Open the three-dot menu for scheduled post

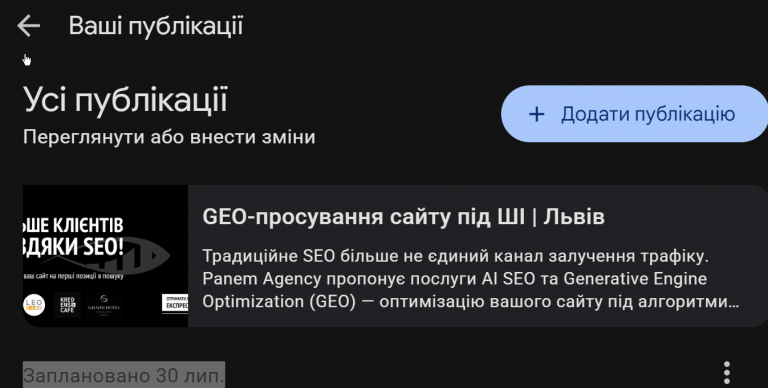tap(727, 373)
